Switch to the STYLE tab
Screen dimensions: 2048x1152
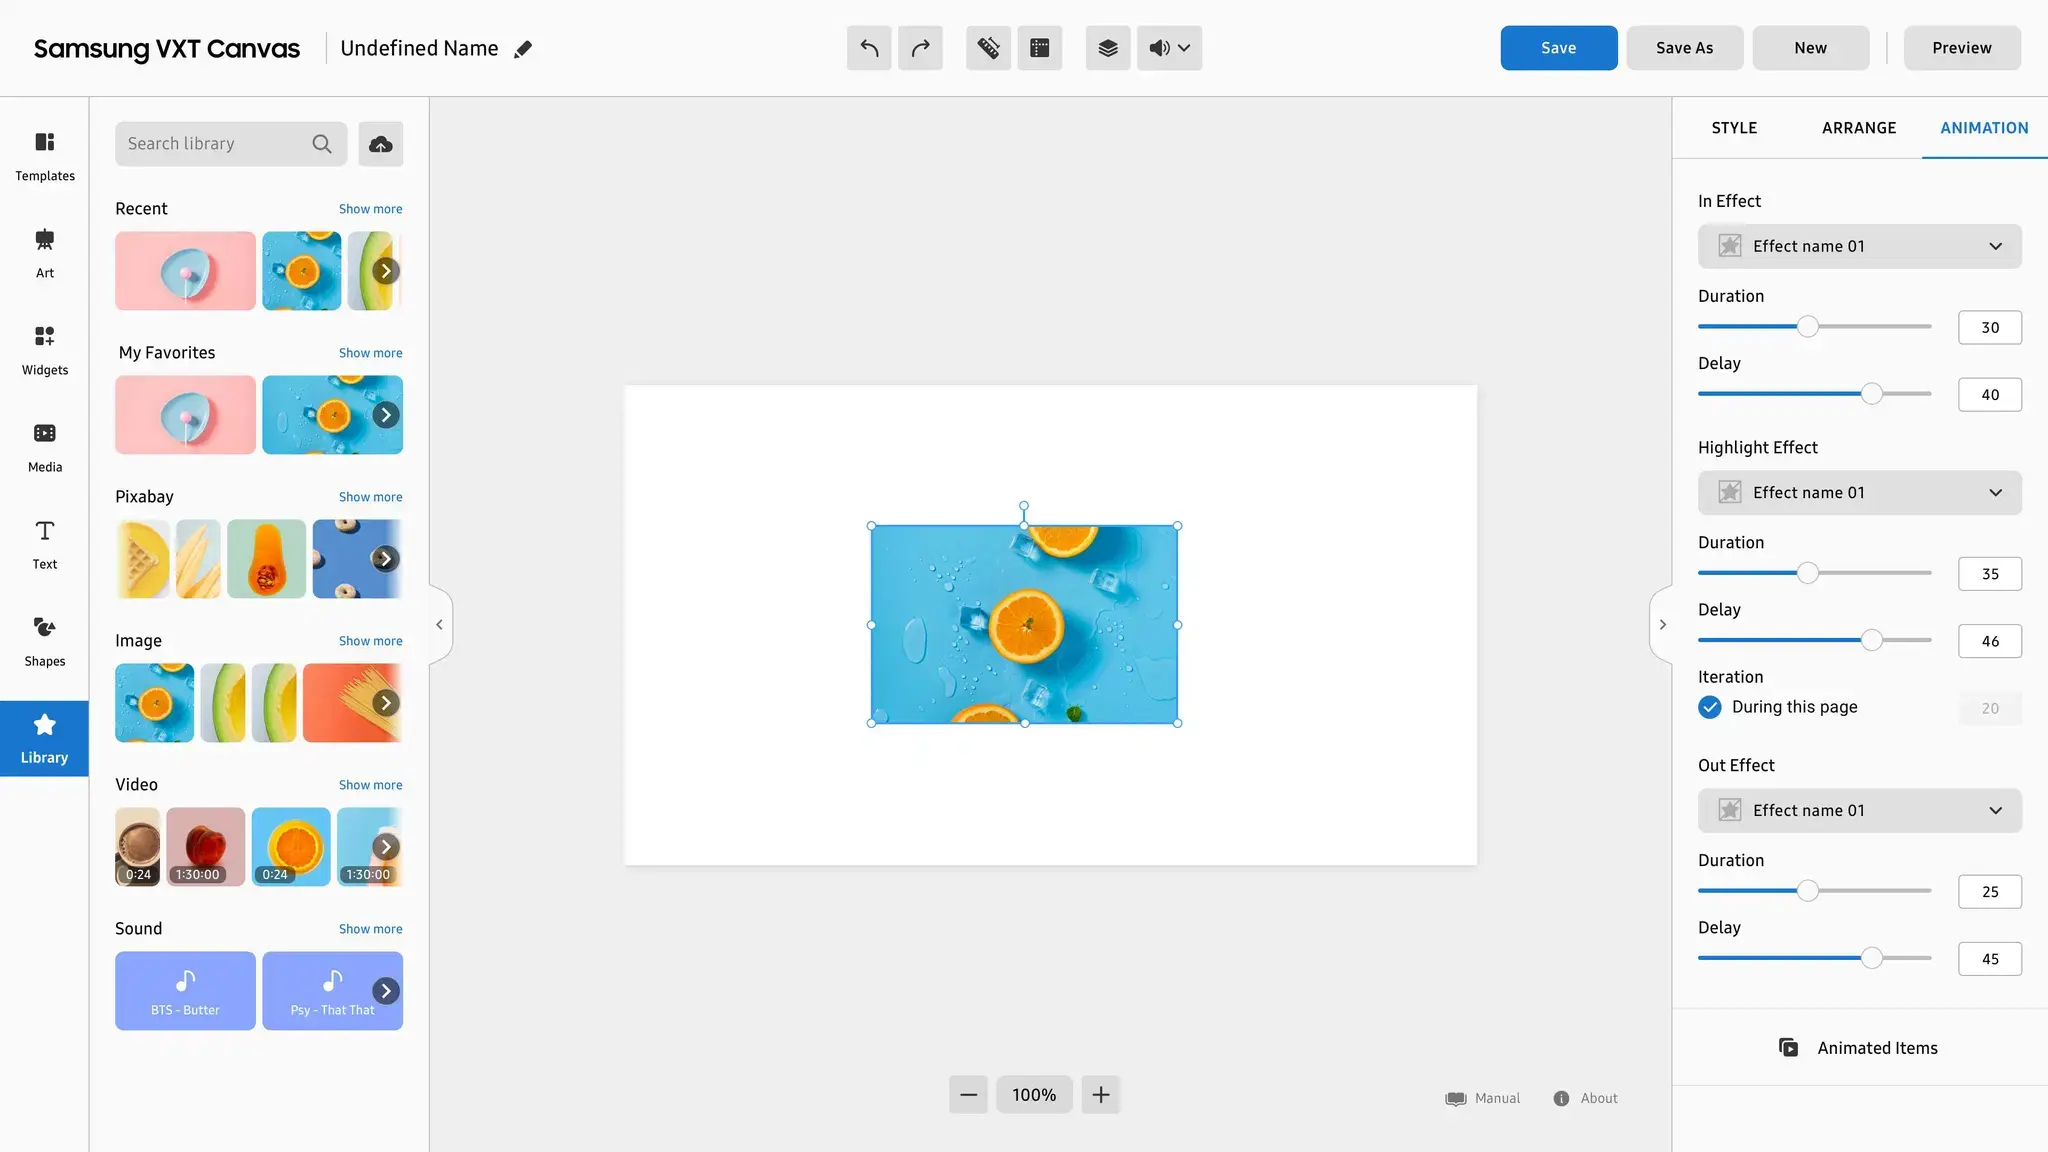point(1734,128)
